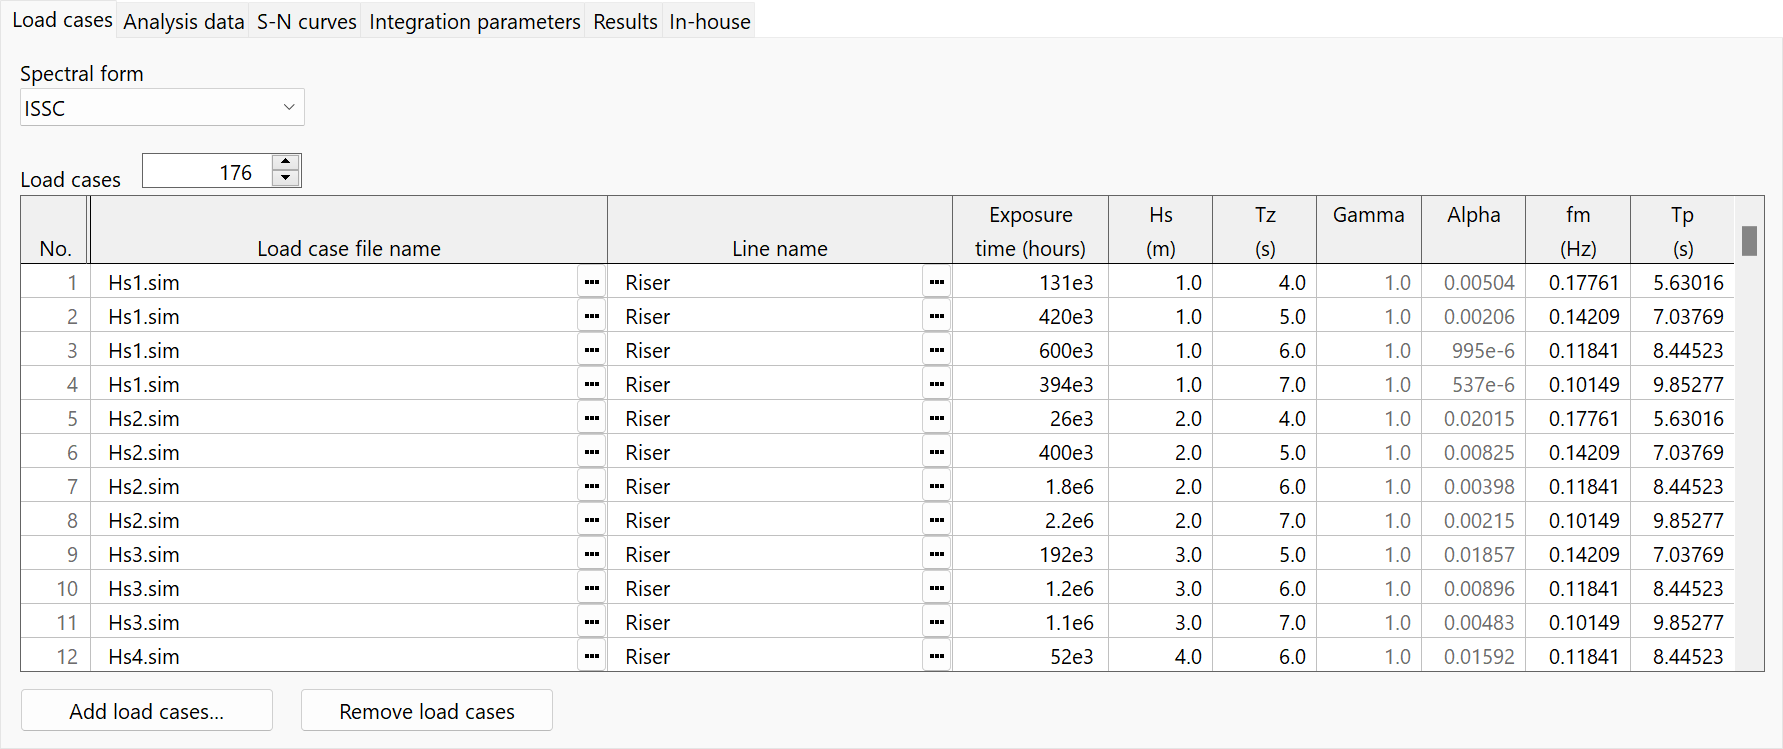1783x749 pixels.
Task: Increase load cases count with up arrow
Action: click(286, 162)
